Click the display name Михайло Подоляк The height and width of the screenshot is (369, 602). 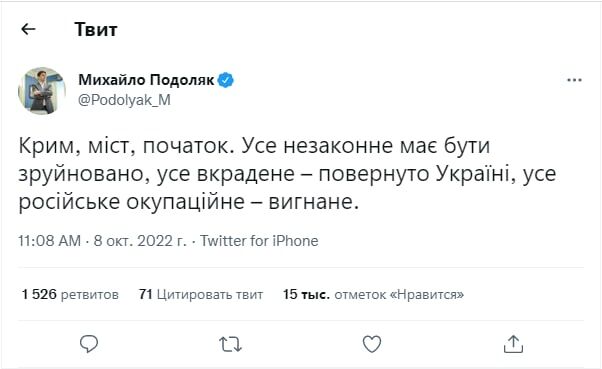click(x=146, y=80)
